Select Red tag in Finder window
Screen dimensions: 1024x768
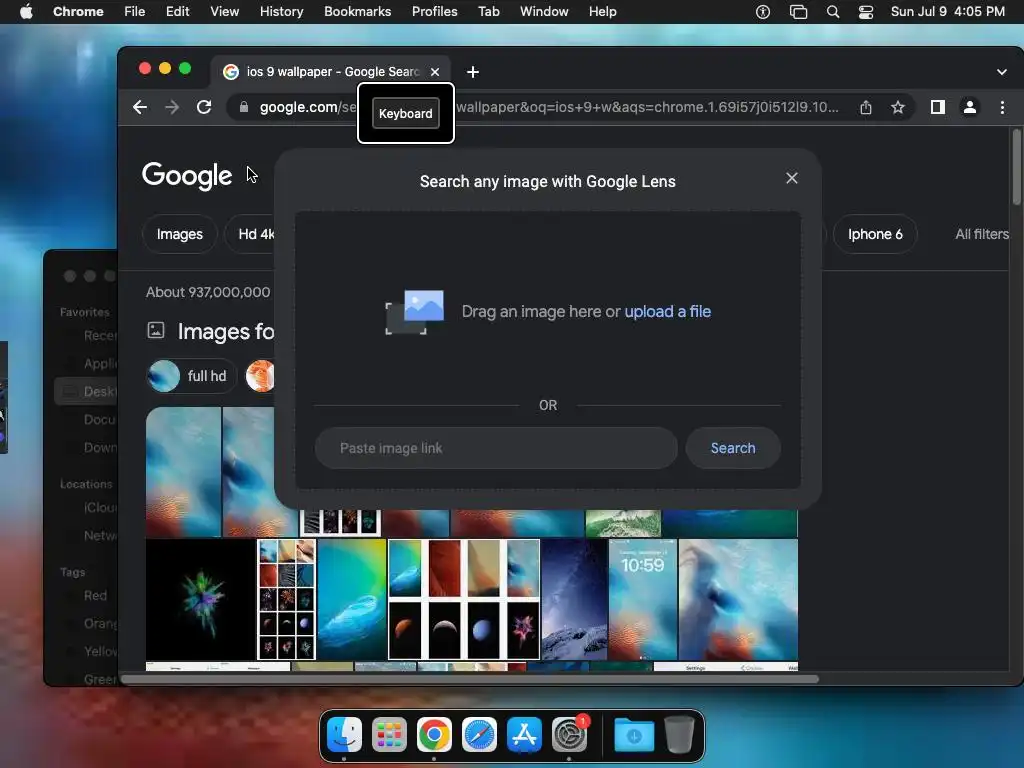[95, 596]
